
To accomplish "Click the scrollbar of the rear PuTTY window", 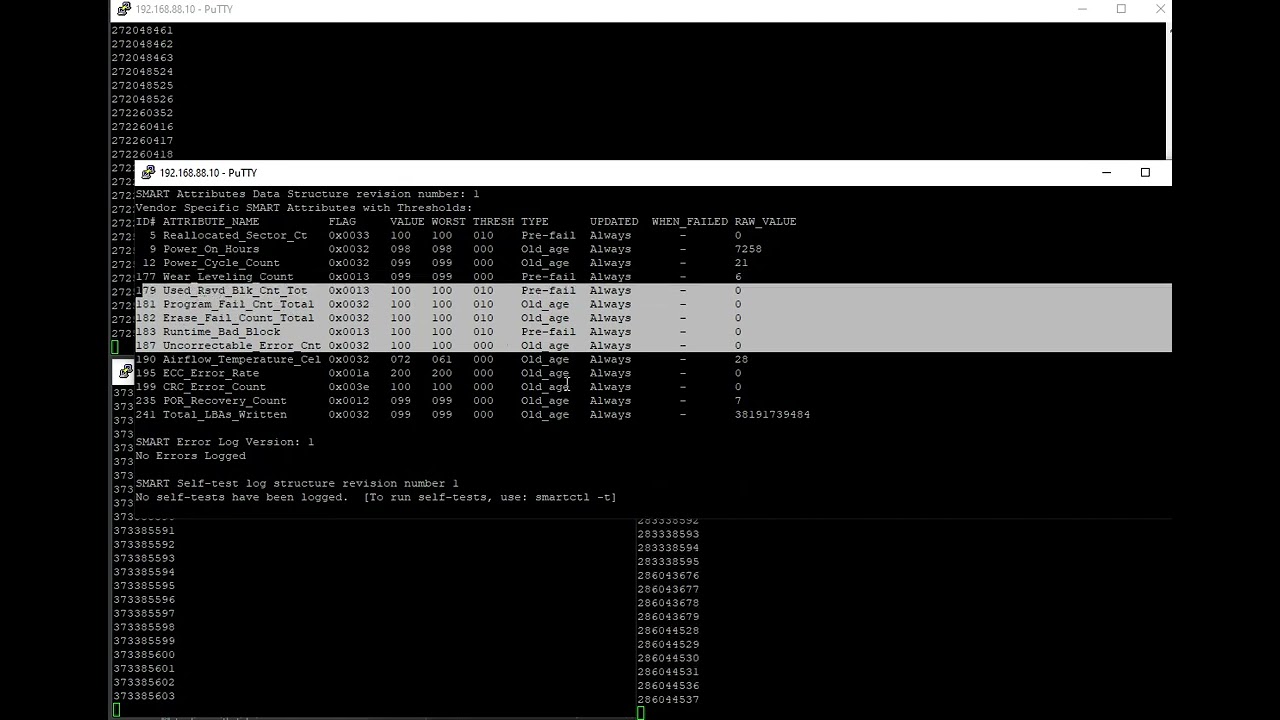I will coord(1168,90).
